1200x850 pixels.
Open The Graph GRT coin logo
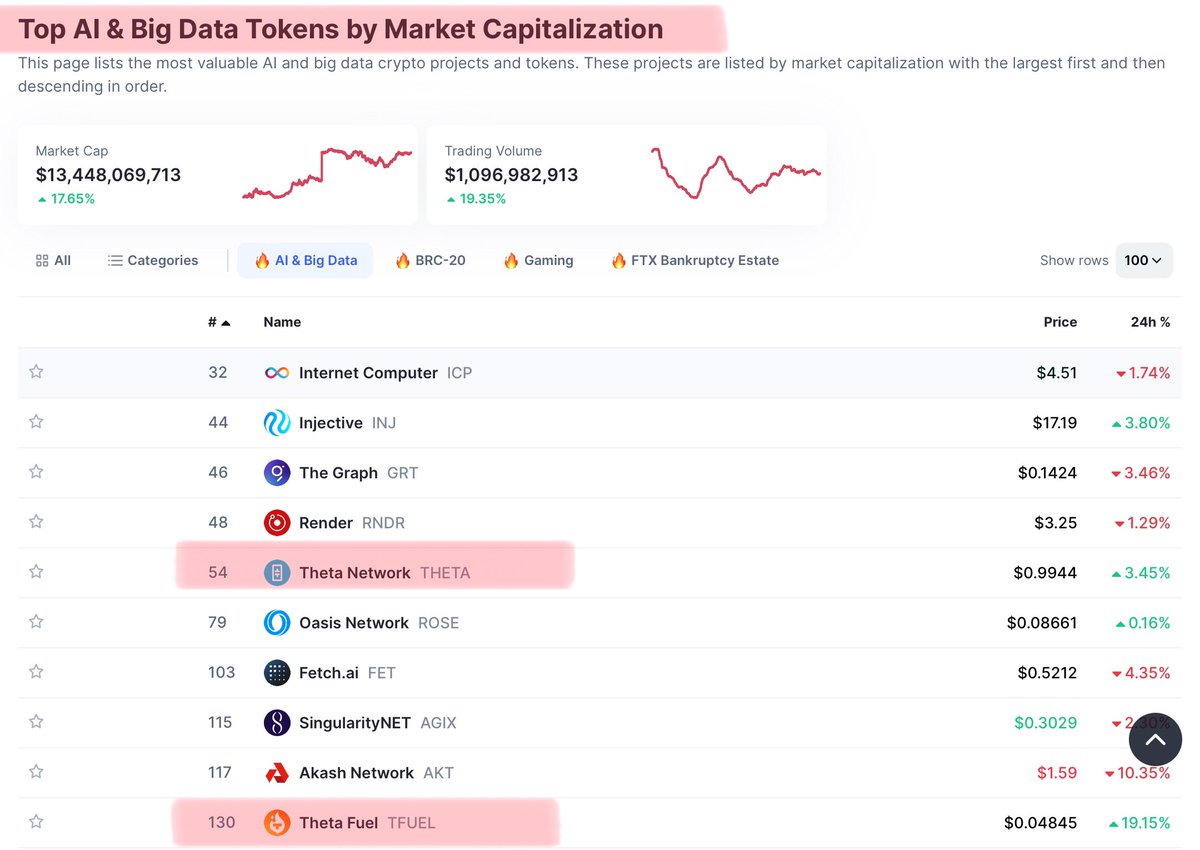(x=276, y=472)
